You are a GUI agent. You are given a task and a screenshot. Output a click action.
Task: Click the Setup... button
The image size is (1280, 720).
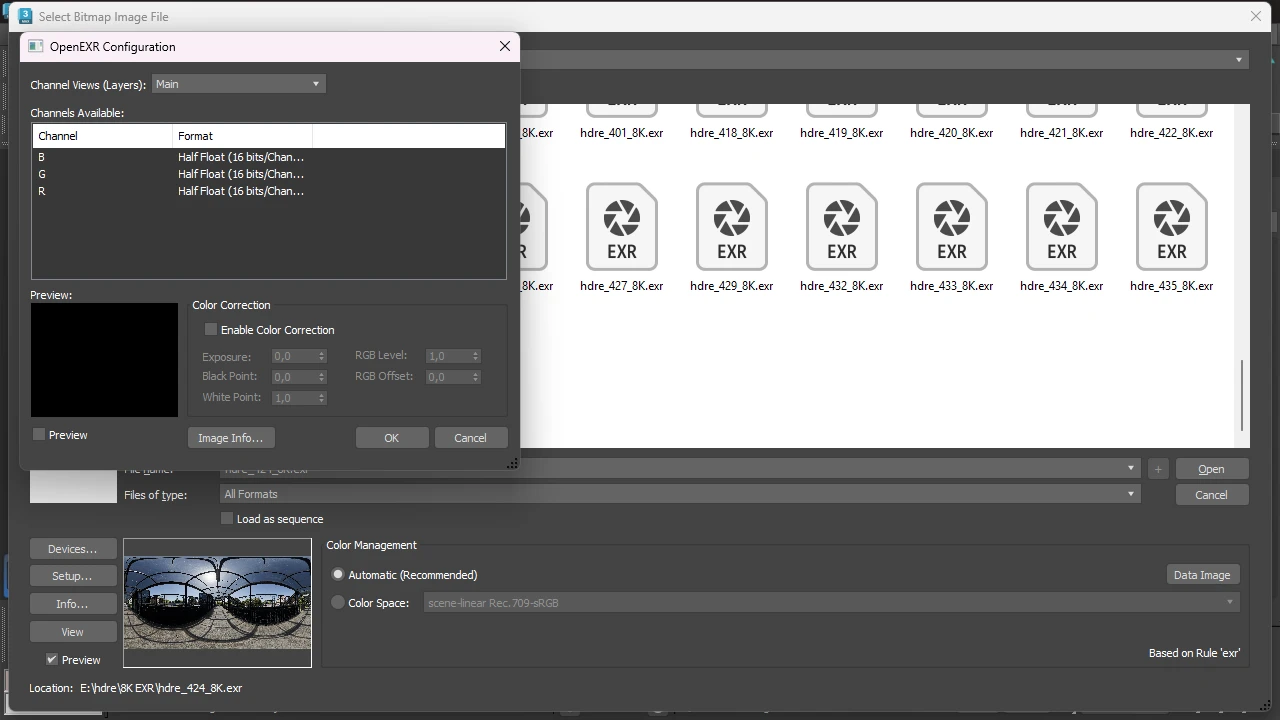point(73,576)
